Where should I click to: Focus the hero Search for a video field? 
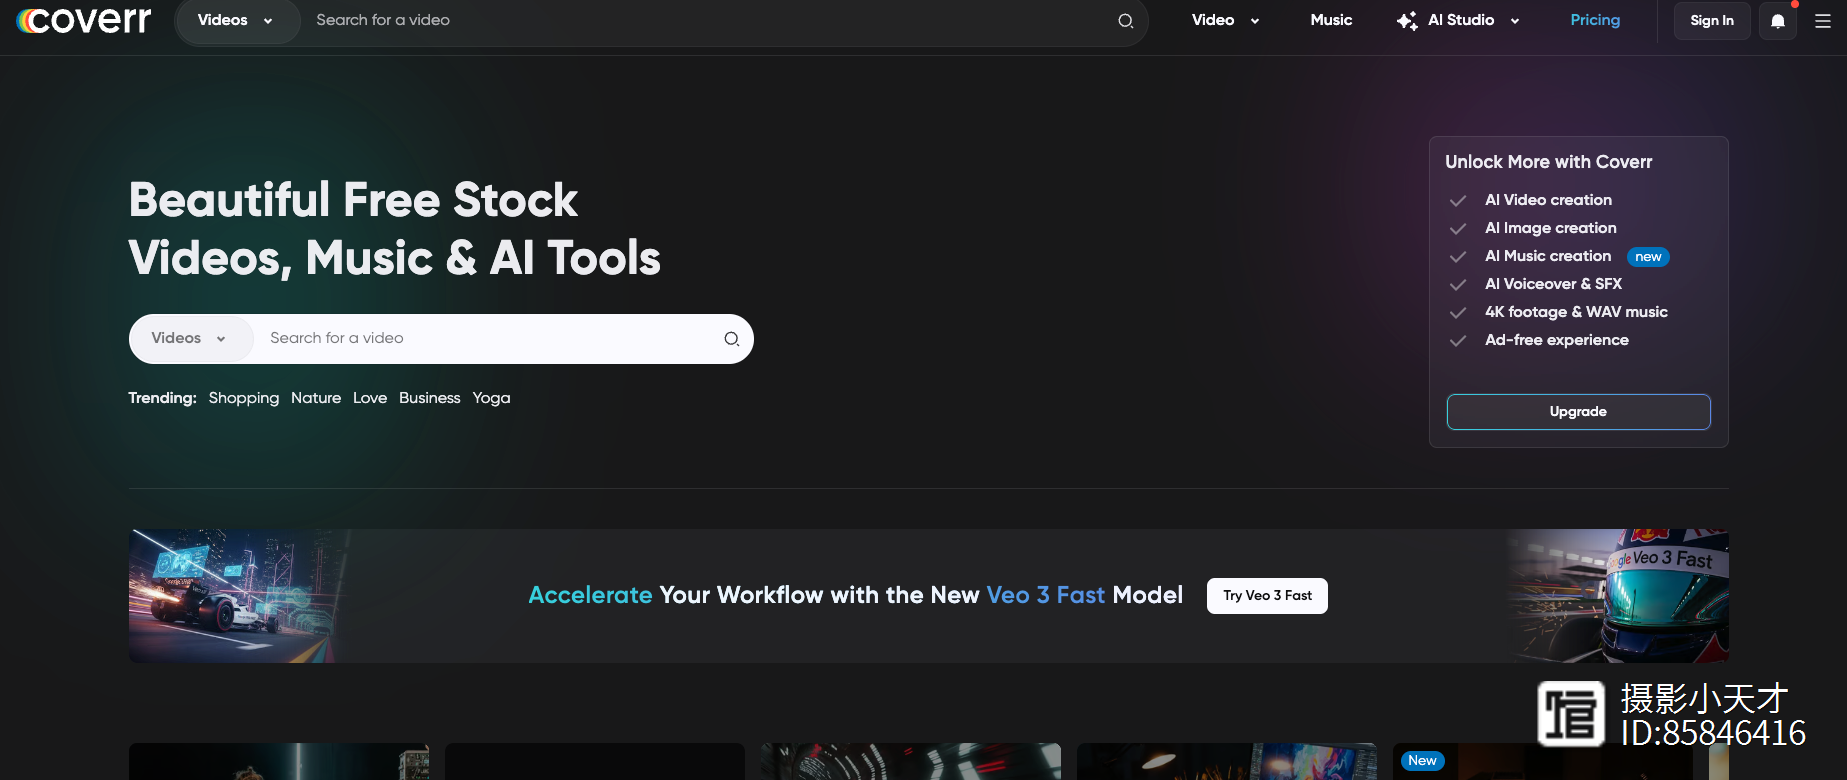[490, 339]
